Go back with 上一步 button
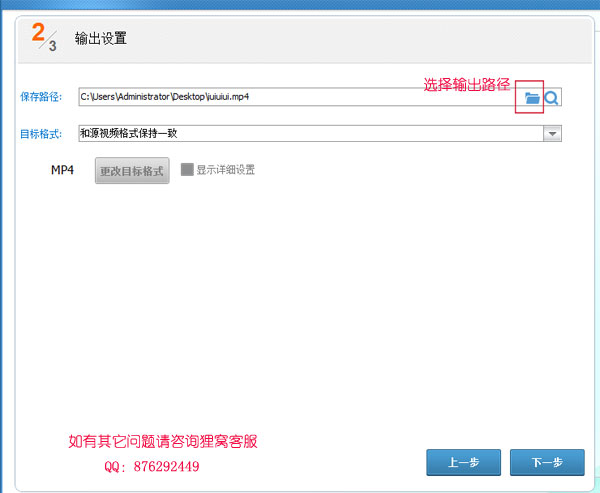600x493 pixels. pyautogui.click(x=463, y=462)
